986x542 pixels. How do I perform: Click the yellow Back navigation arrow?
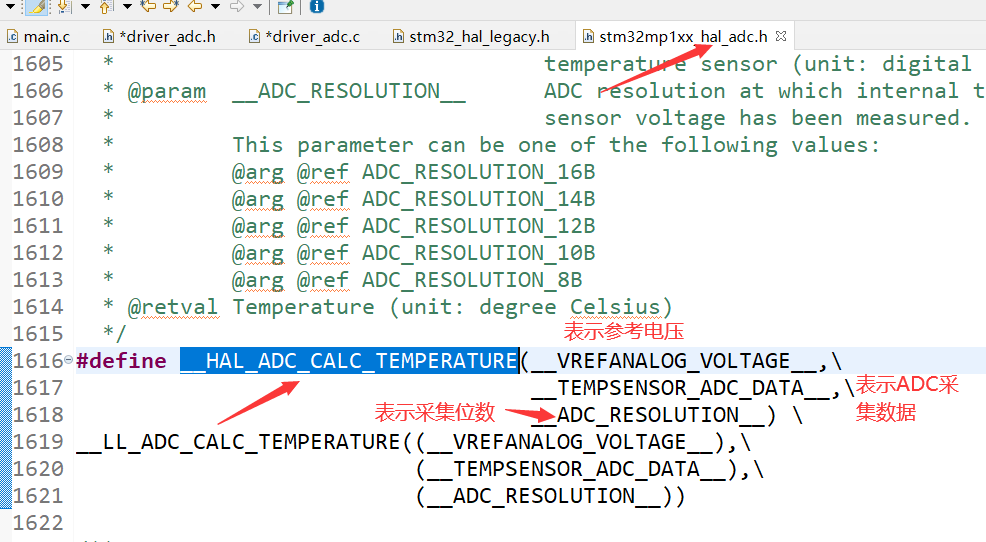click(196, 7)
